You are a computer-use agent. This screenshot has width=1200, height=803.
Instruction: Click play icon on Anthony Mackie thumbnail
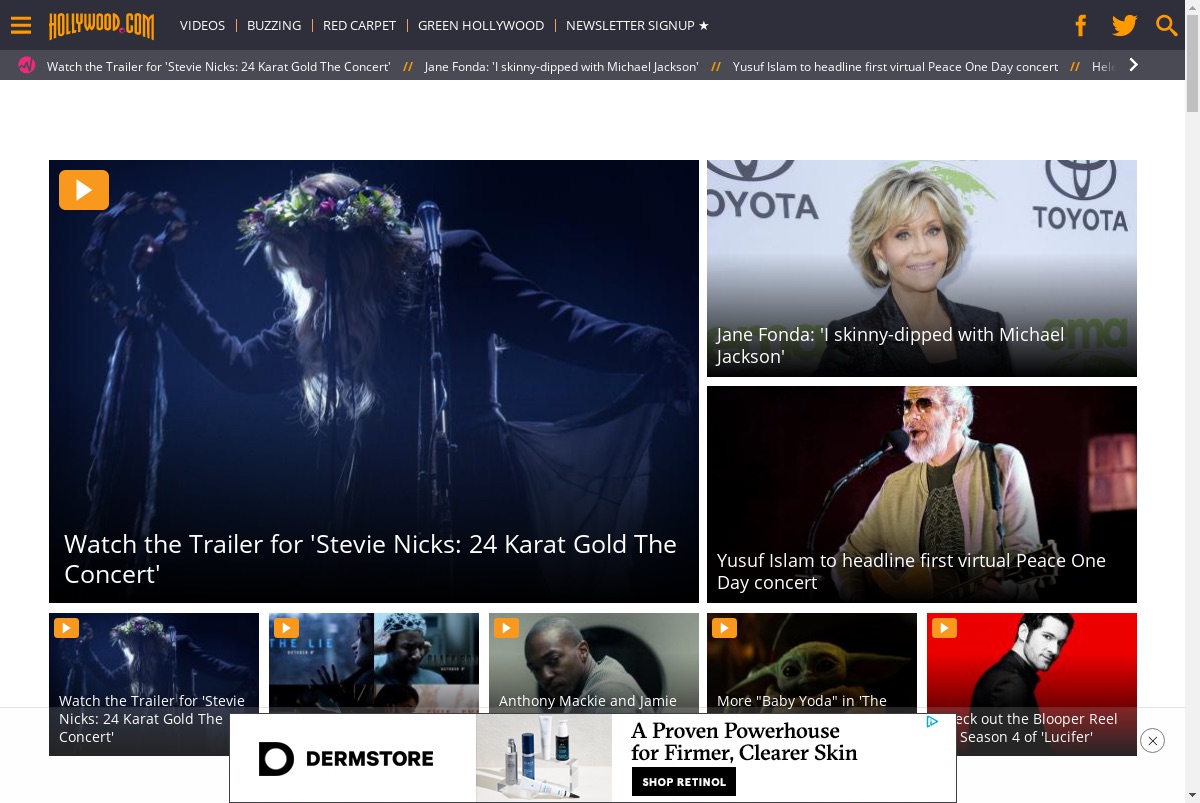(x=506, y=628)
